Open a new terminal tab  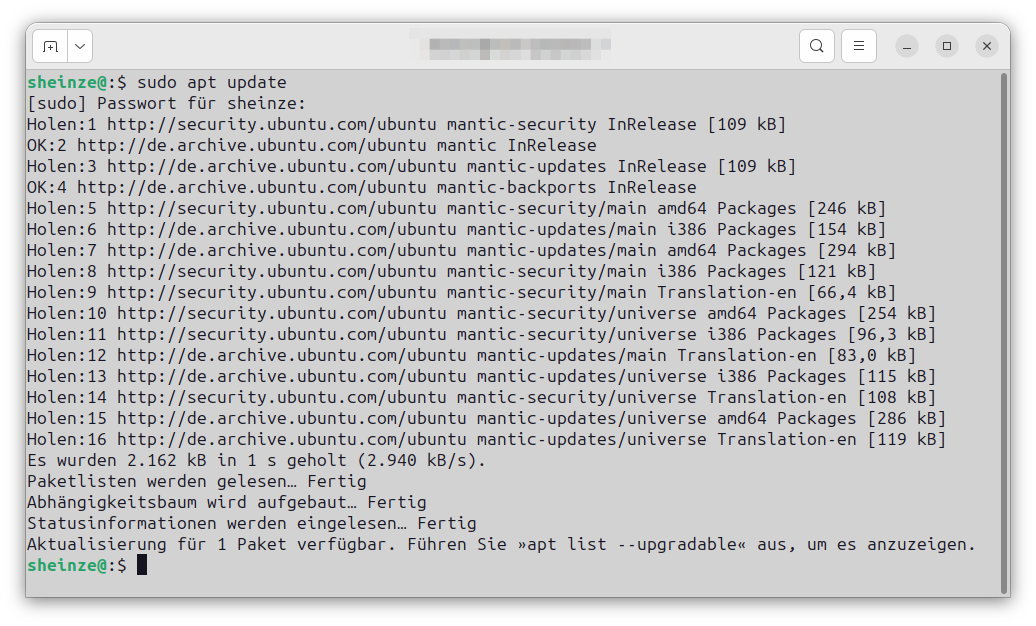point(53,45)
